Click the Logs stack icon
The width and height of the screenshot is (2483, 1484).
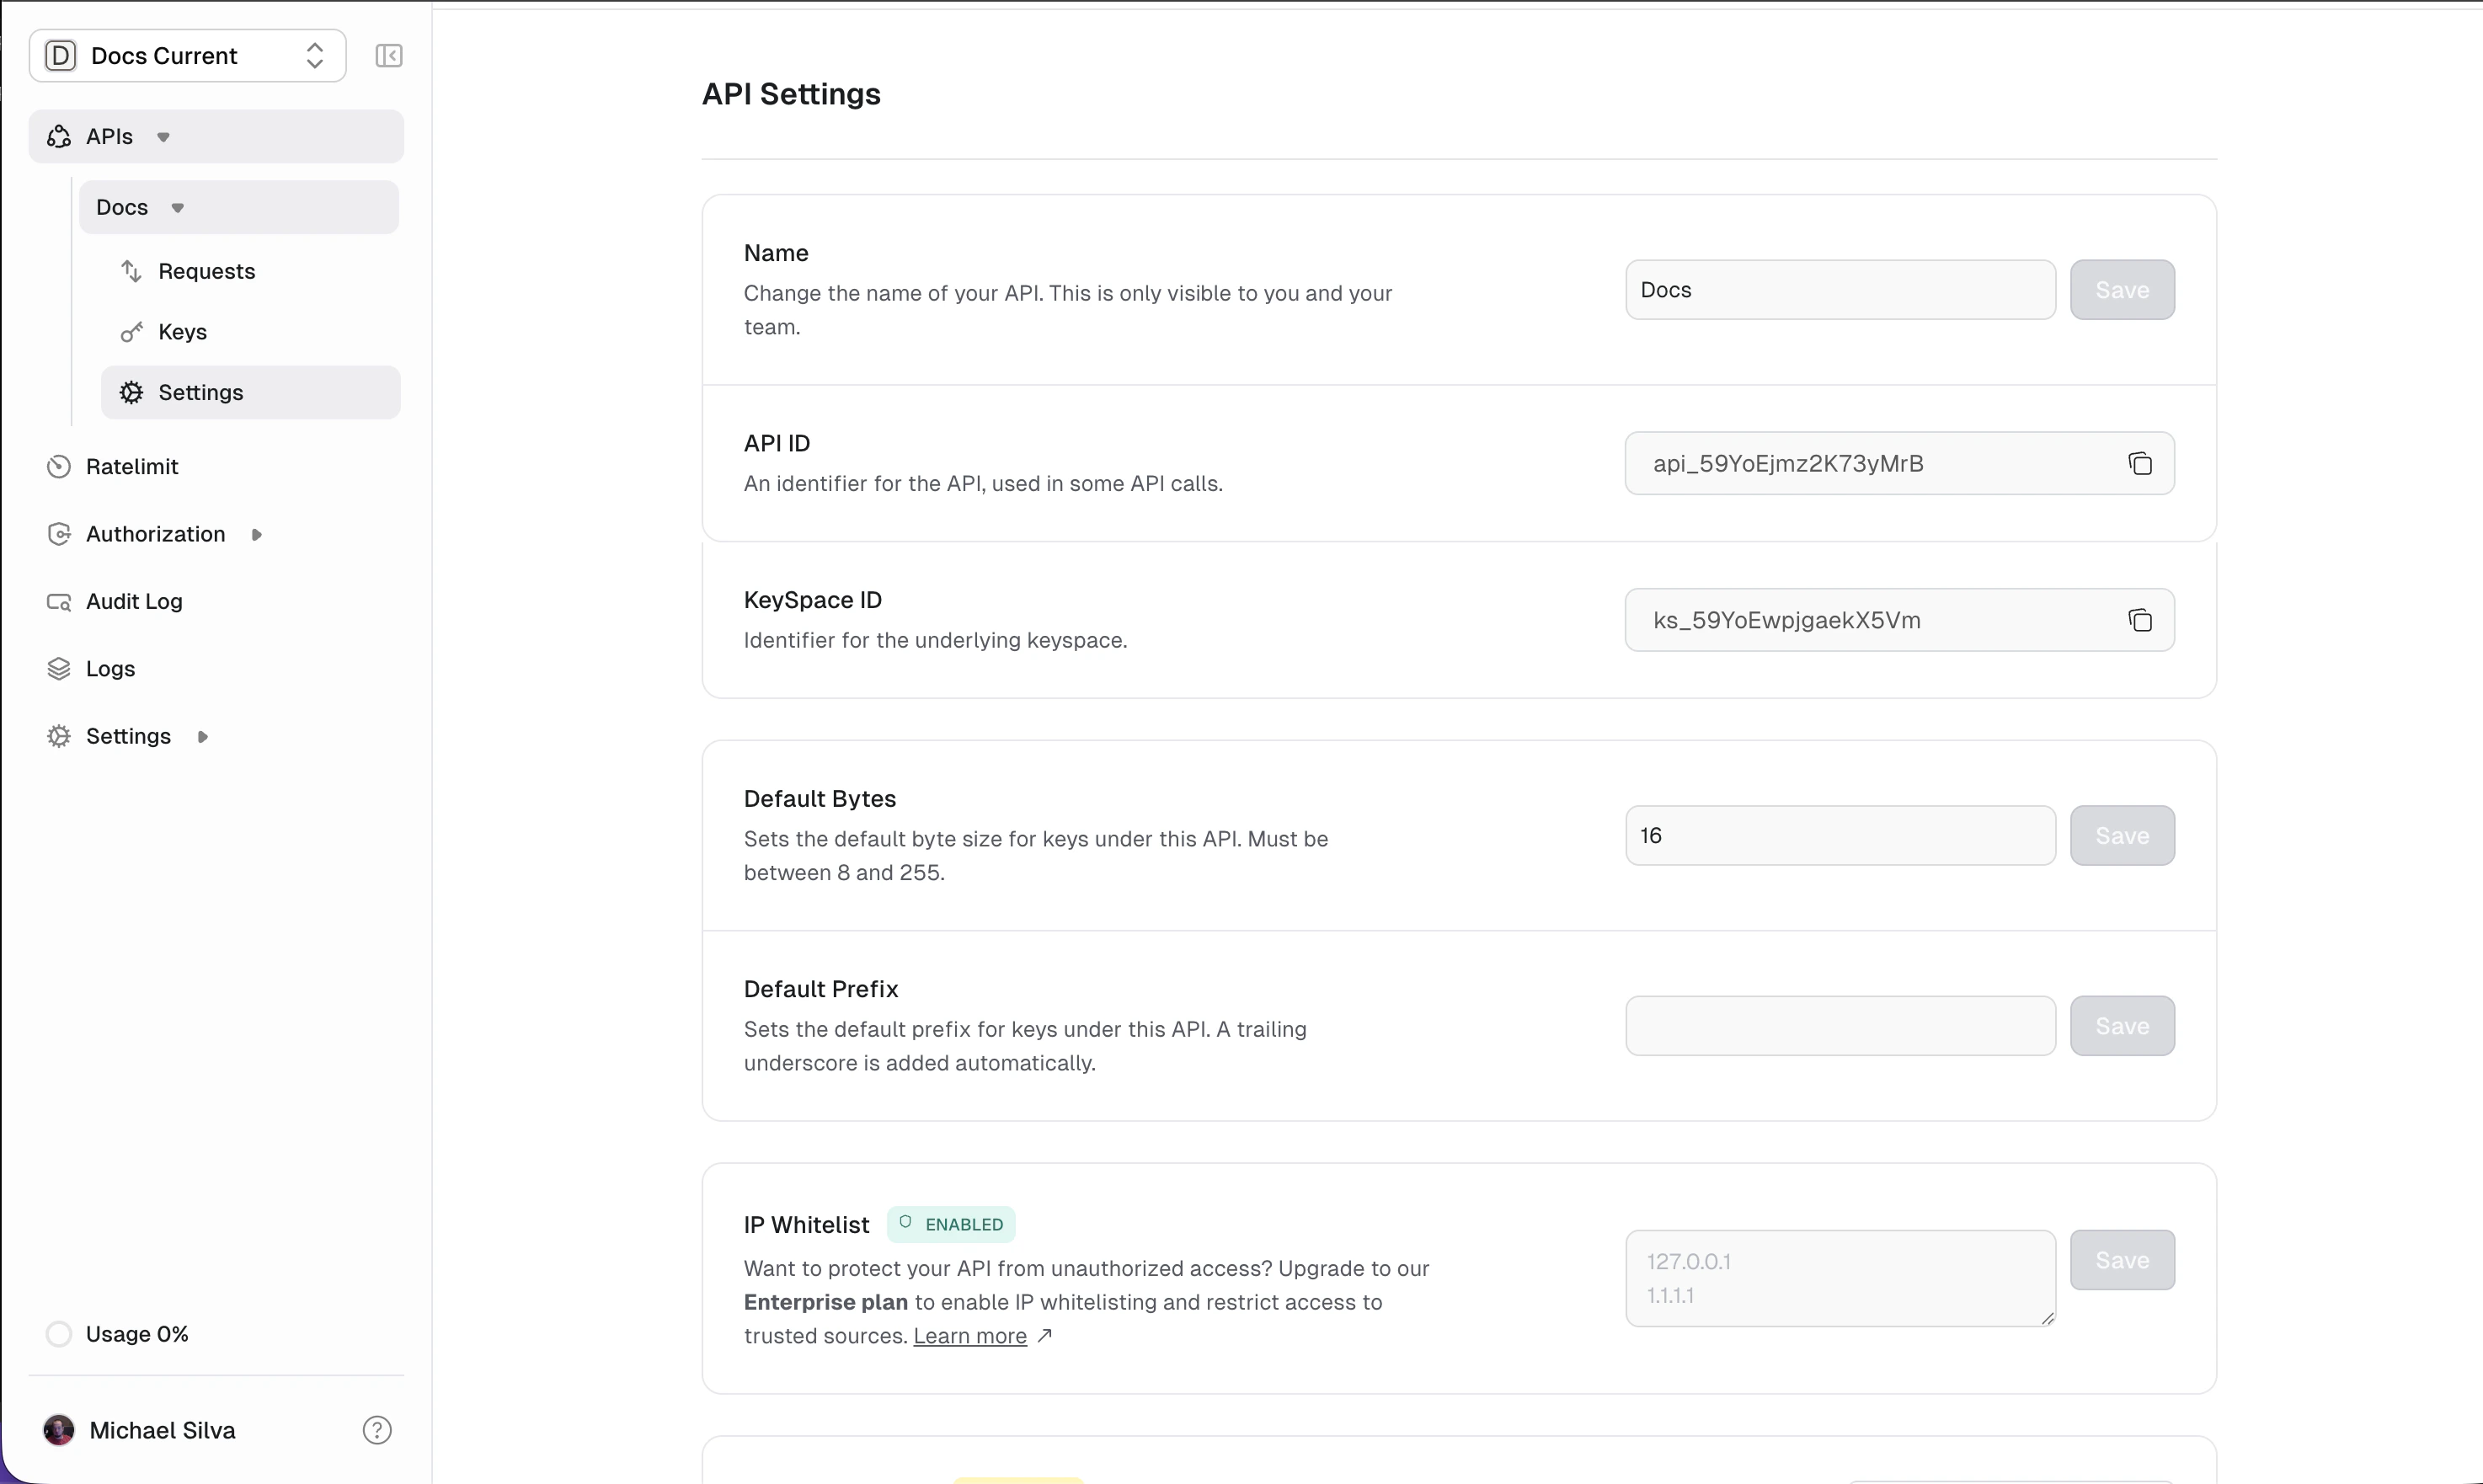[x=59, y=668]
